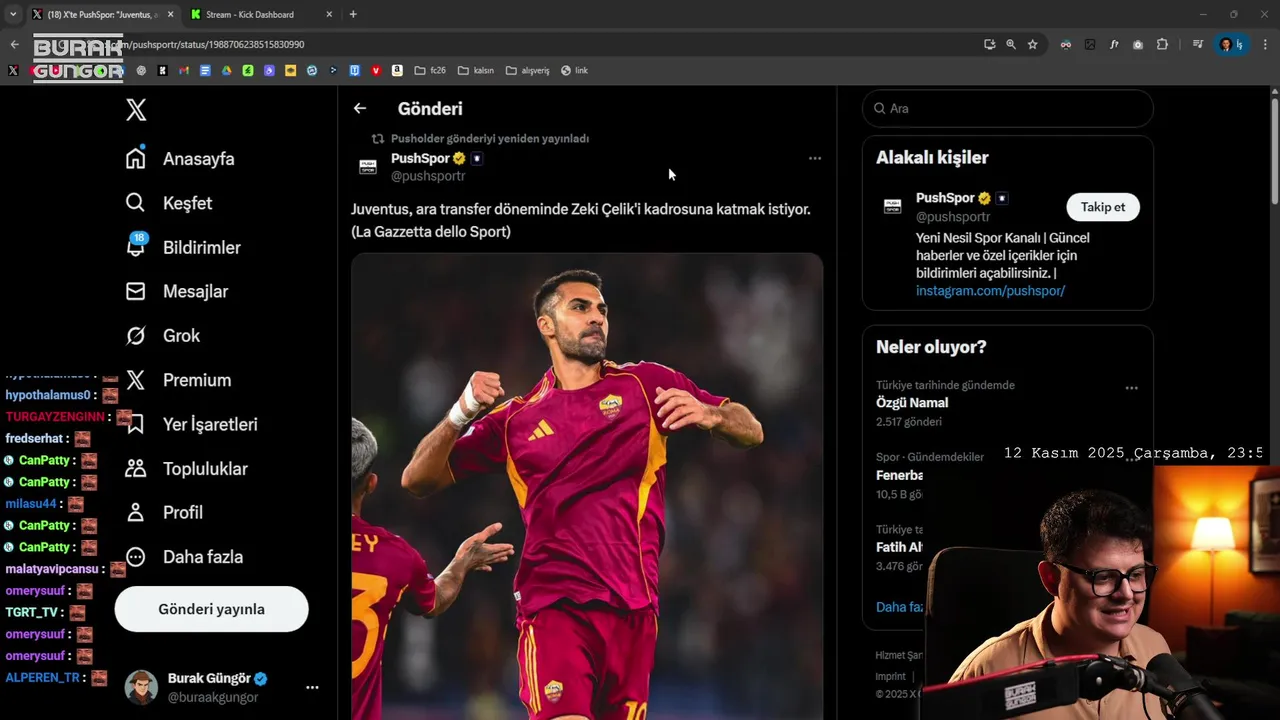The image size is (1280, 720).
Task: Open Anasayfa home page
Action: [180, 159]
